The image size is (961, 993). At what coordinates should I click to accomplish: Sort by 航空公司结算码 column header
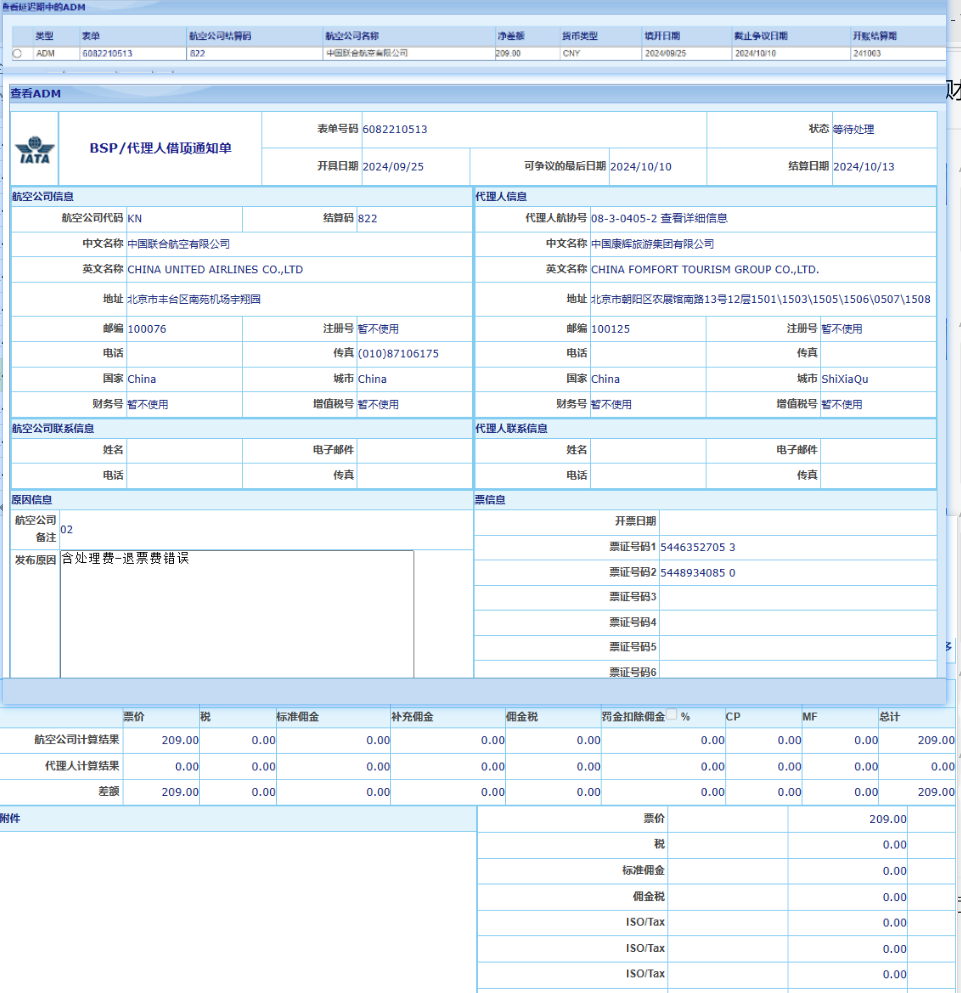220,36
